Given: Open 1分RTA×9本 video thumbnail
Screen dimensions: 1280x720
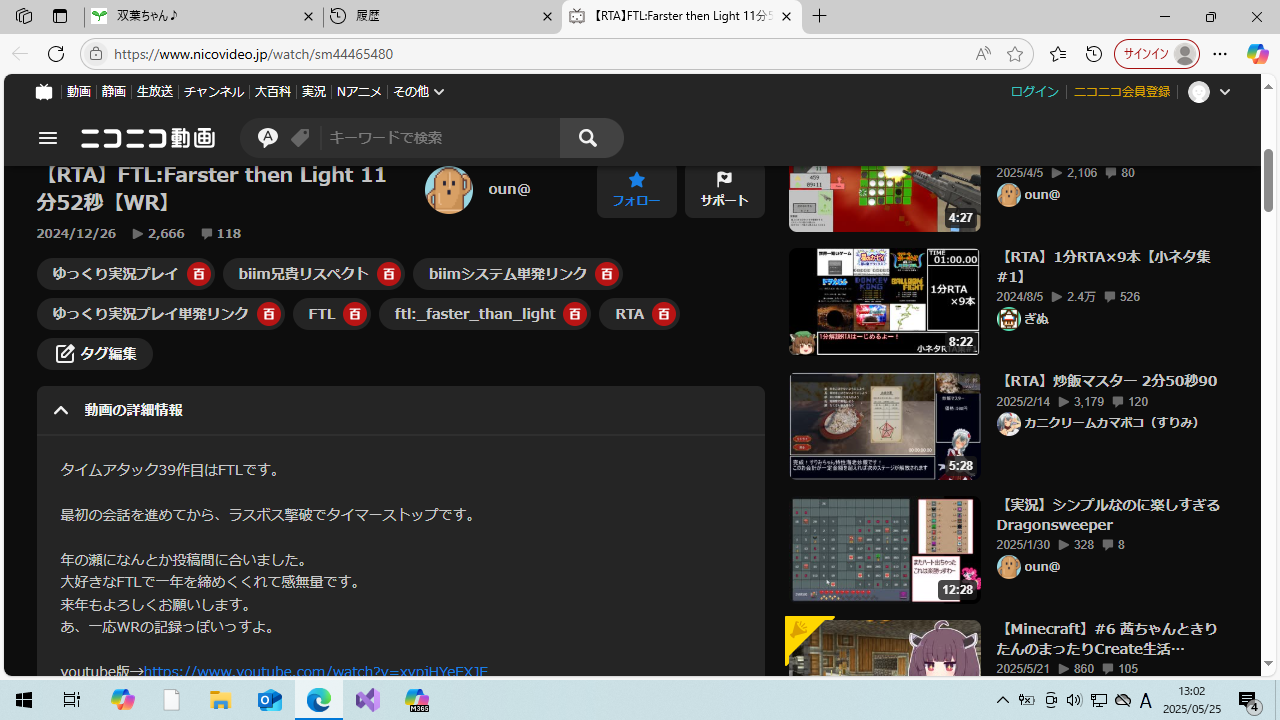Looking at the screenshot, I should coord(885,302).
